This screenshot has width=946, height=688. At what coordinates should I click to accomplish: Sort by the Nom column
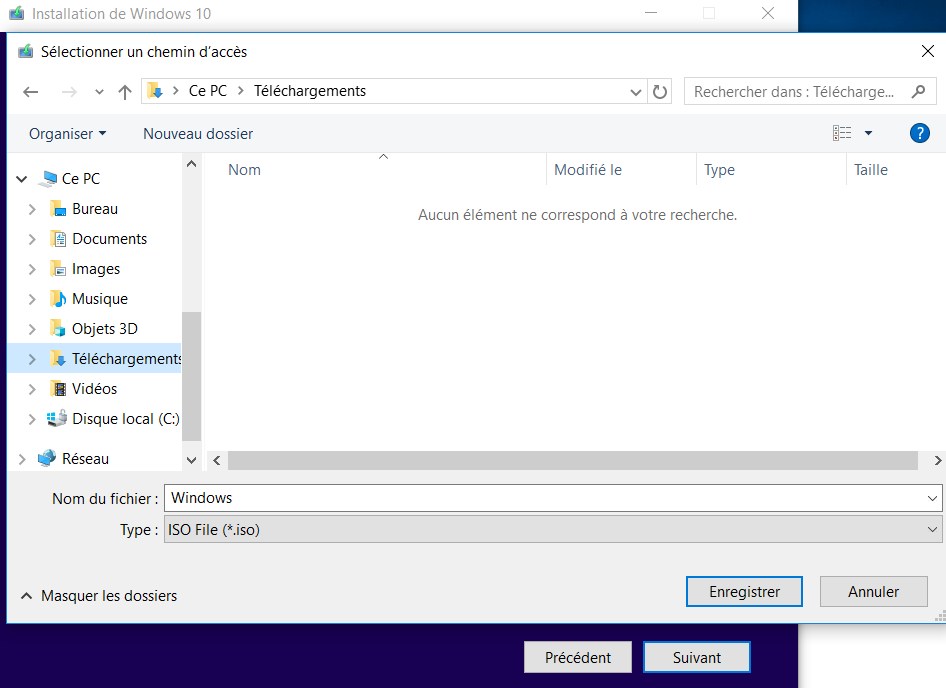click(x=244, y=170)
